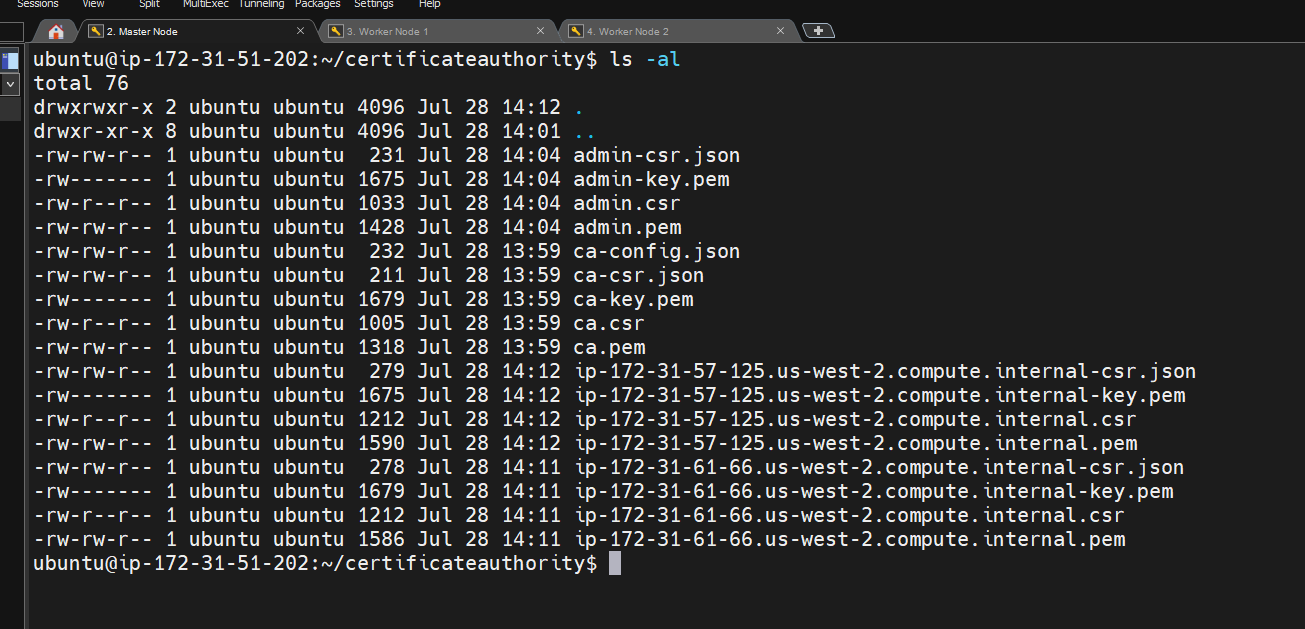Close the Worker Node 1 tab

541,31
